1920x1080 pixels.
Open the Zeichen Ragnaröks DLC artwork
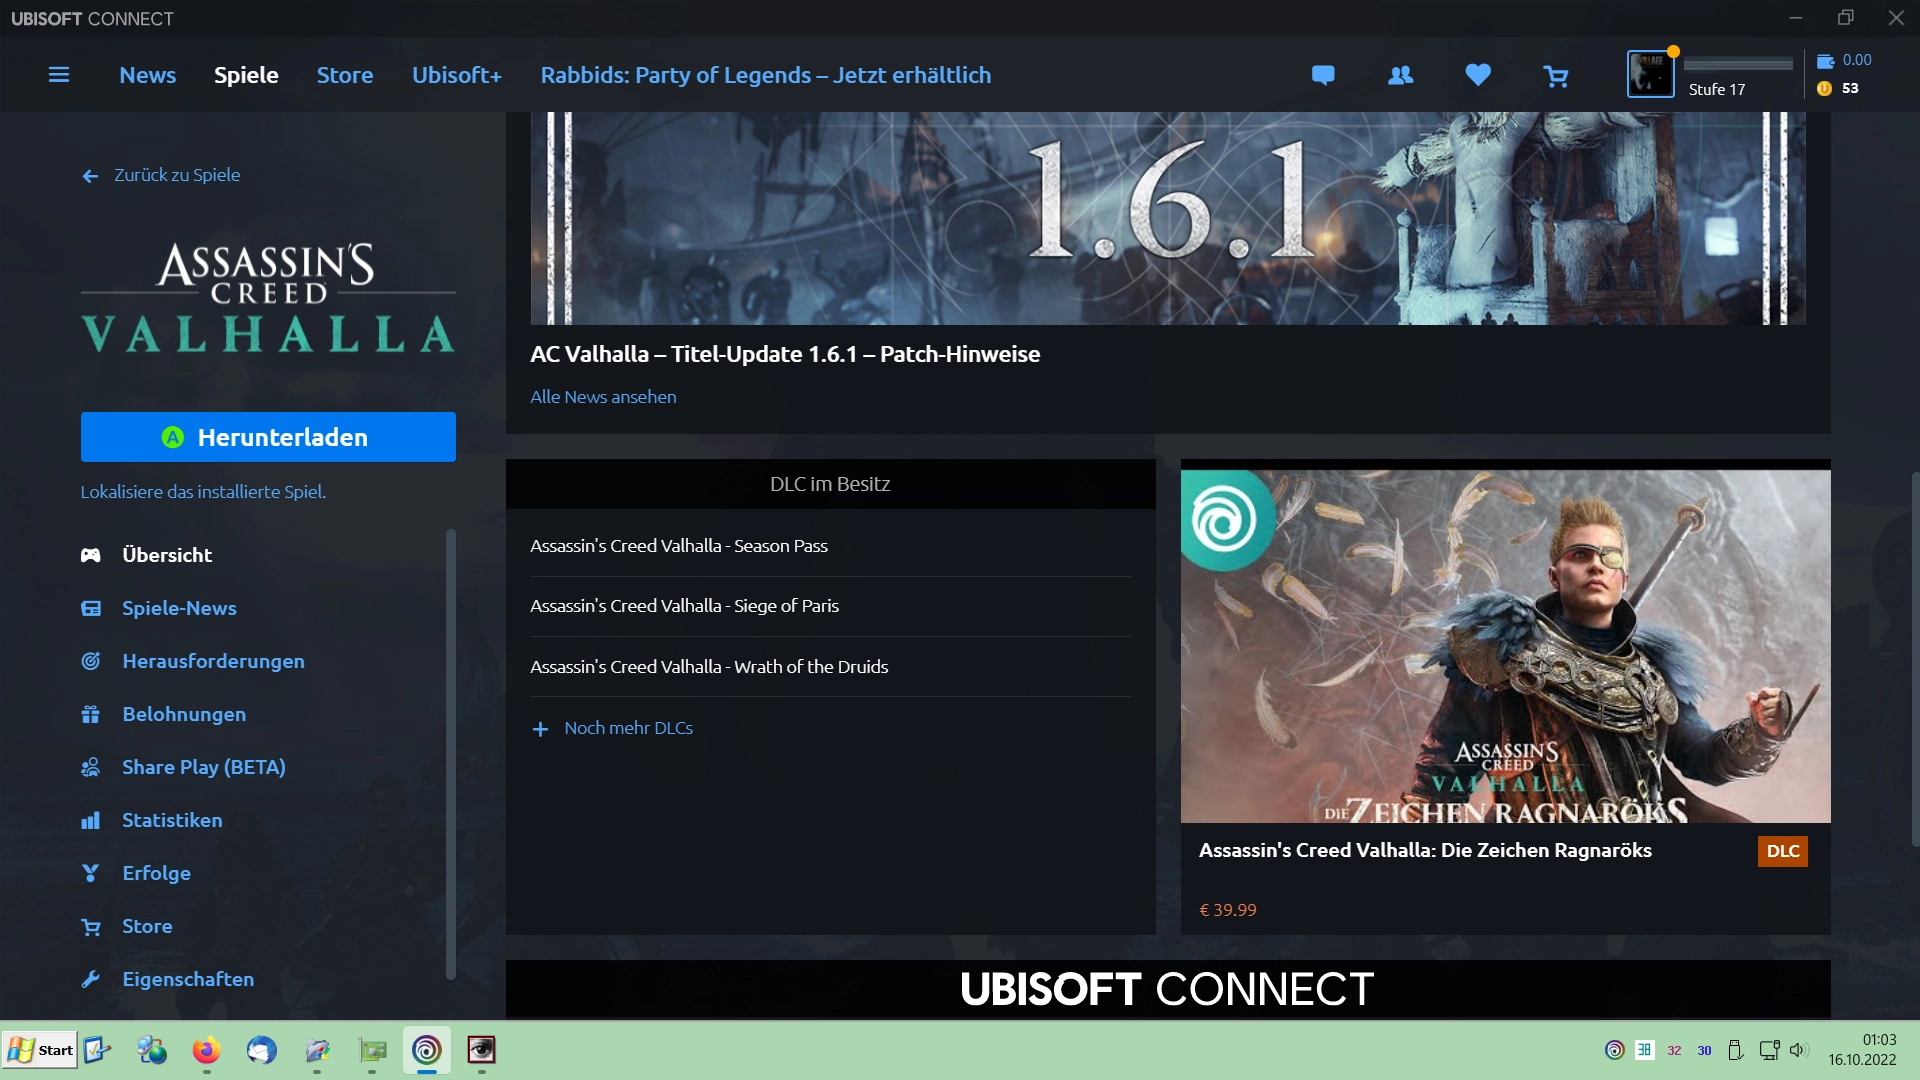click(x=1505, y=646)
